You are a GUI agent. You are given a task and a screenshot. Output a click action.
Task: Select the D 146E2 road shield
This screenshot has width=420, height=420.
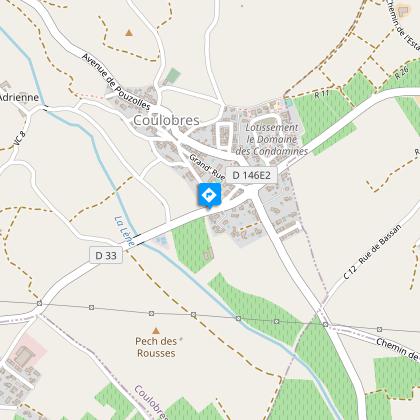click(251, 175)
